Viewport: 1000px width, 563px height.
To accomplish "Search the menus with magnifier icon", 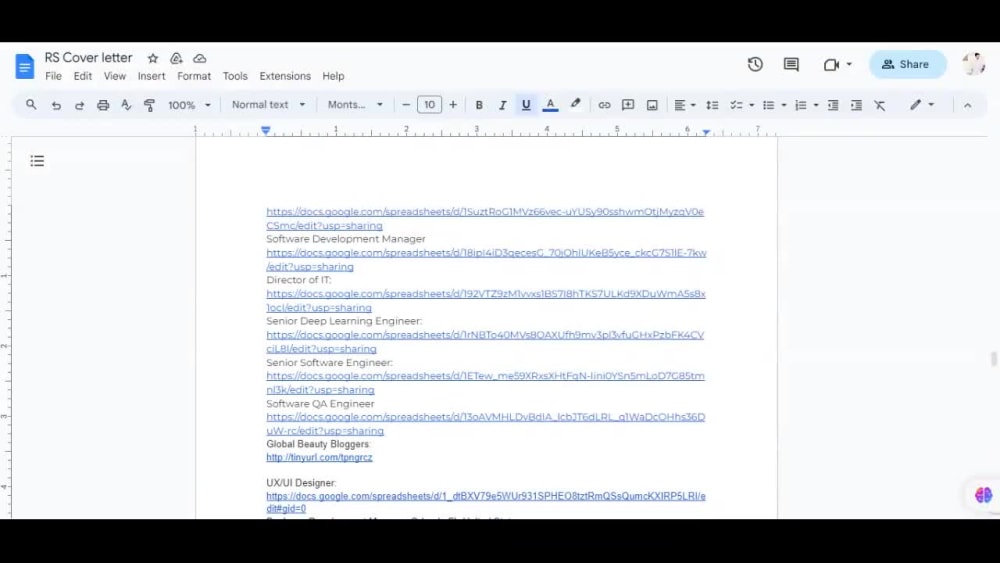I will tap(31, 105).
